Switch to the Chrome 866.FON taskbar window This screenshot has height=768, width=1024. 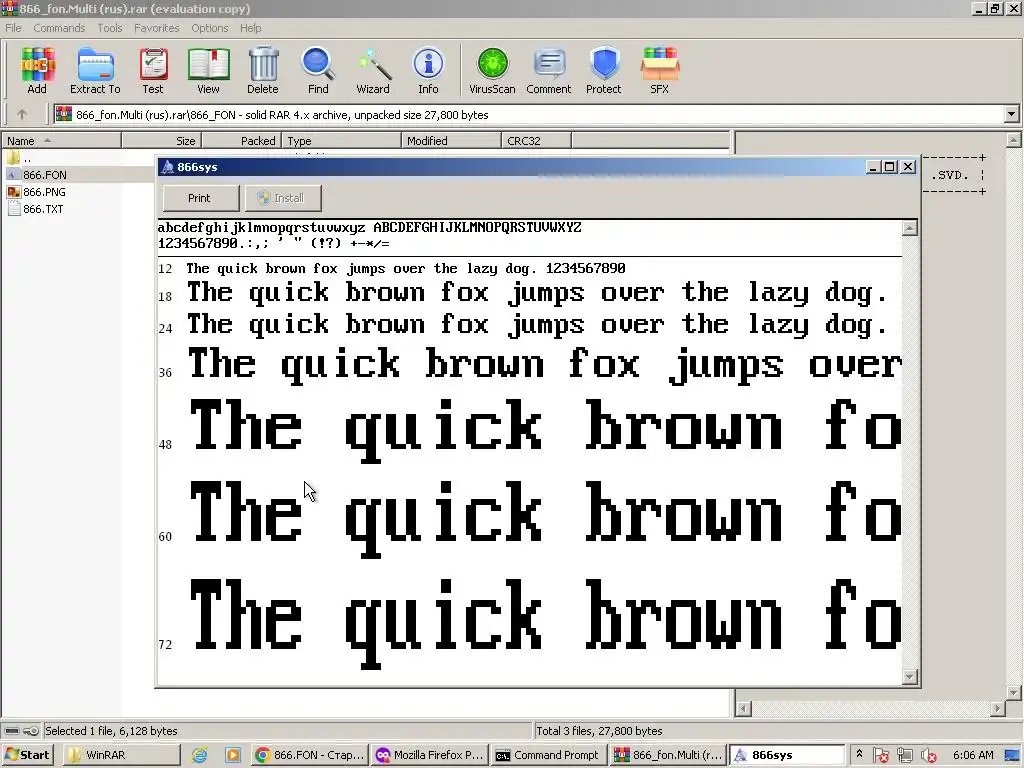coord(310,755)
